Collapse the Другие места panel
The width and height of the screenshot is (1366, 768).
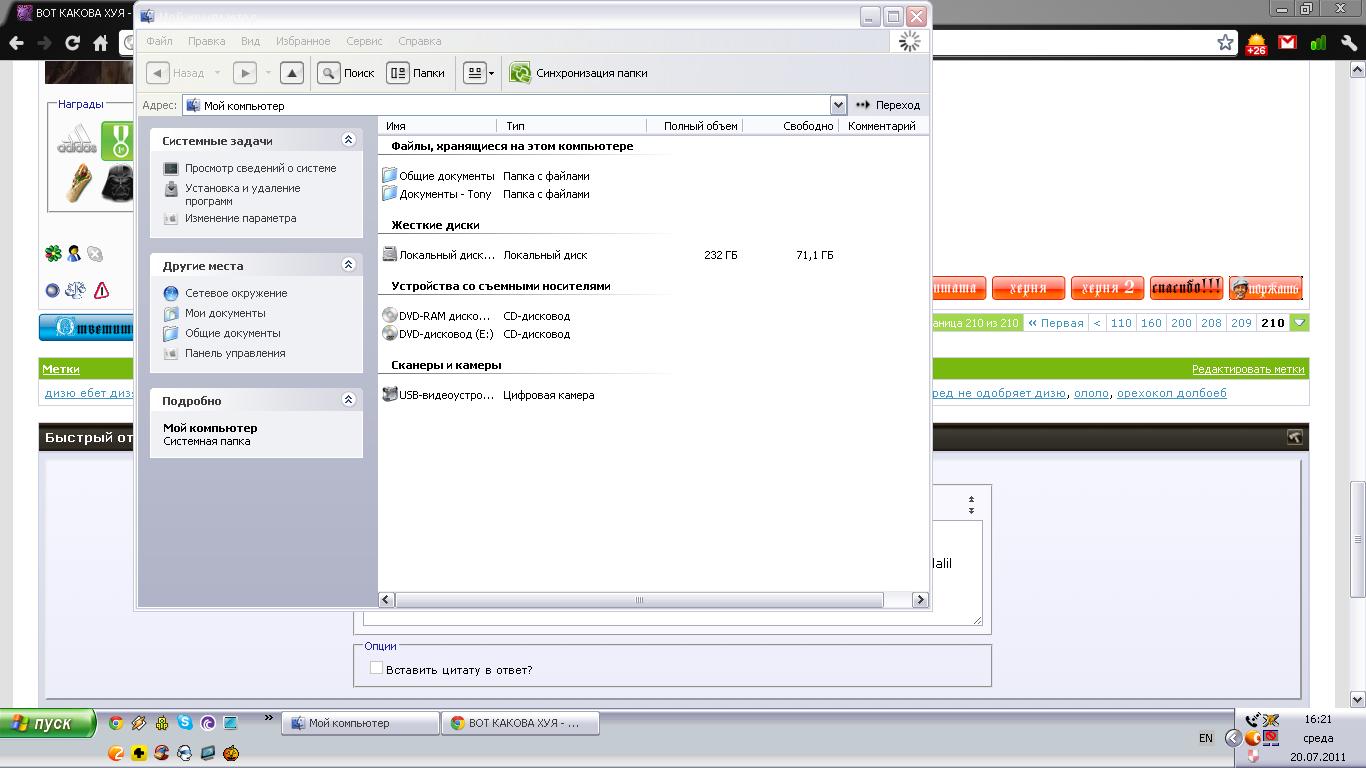348,265
